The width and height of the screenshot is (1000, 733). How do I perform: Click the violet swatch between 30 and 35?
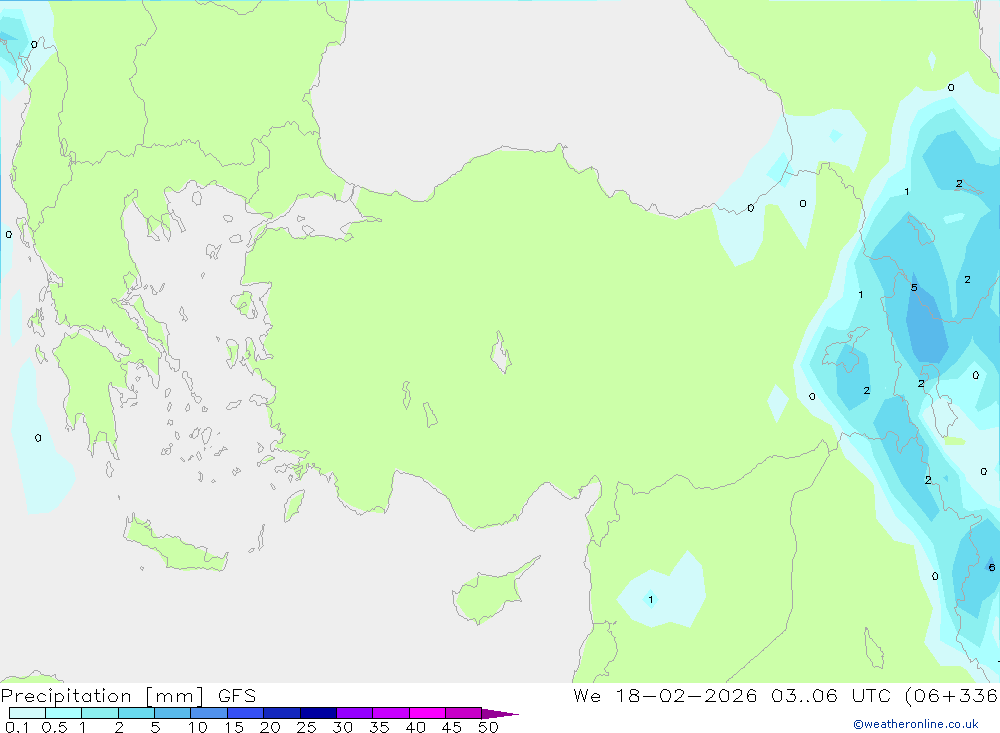(x=355, y=713)
